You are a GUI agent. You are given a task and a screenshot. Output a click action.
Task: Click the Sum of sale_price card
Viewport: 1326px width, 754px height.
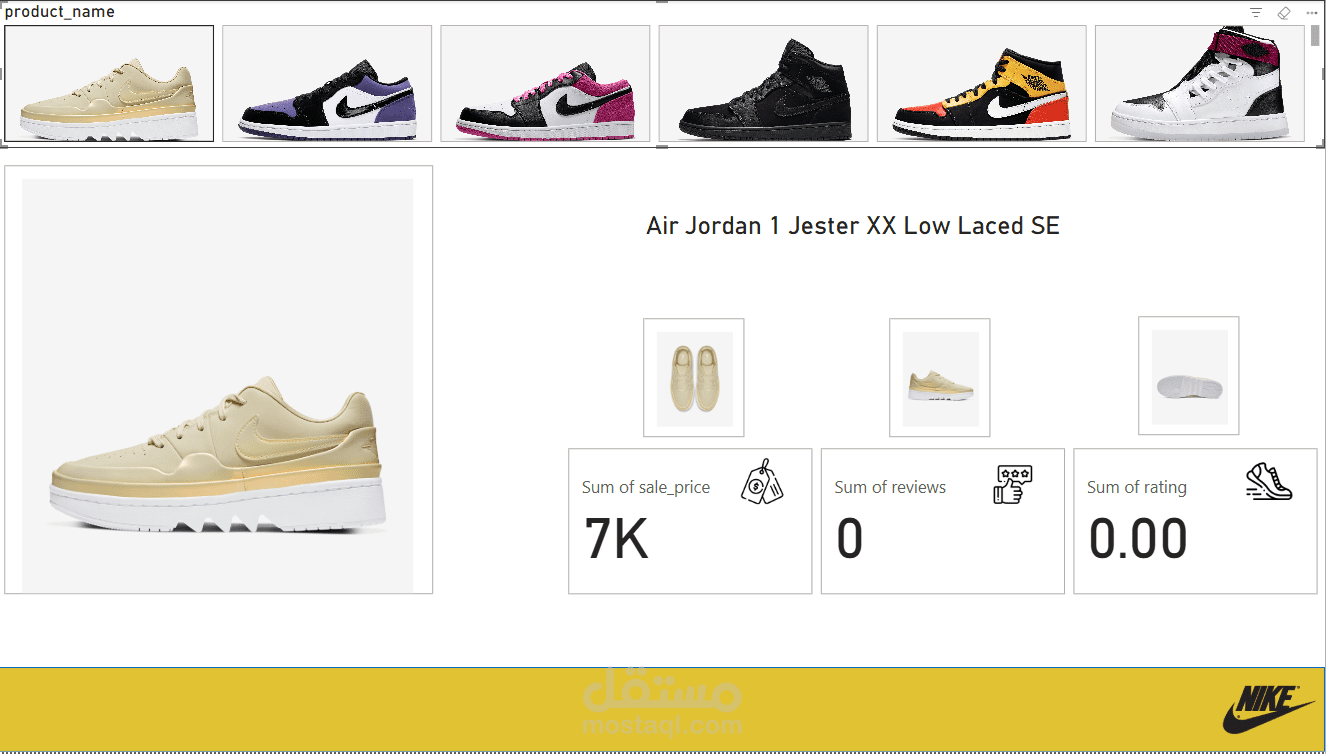click(690, 521)
